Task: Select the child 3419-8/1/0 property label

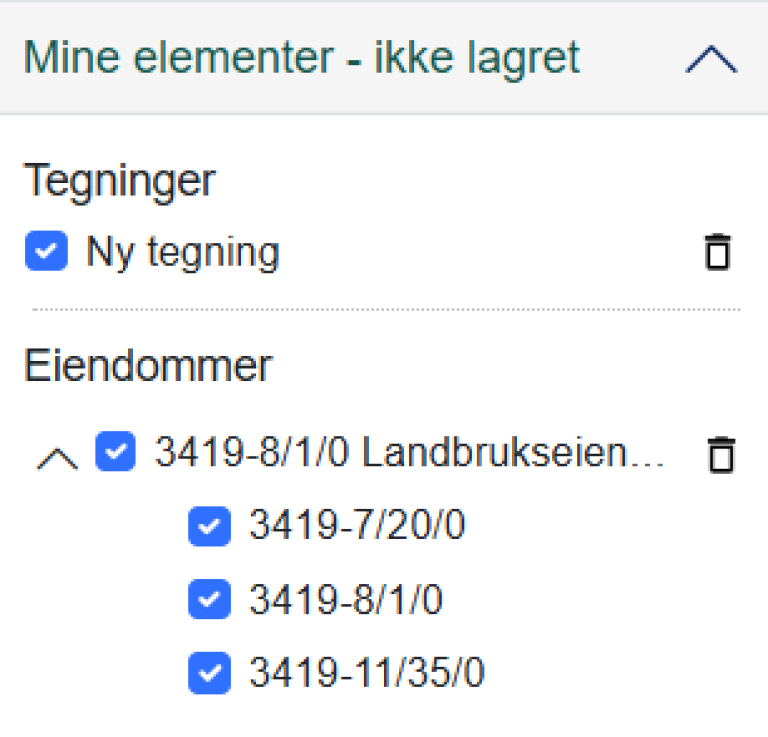Action: pos(345,600)
